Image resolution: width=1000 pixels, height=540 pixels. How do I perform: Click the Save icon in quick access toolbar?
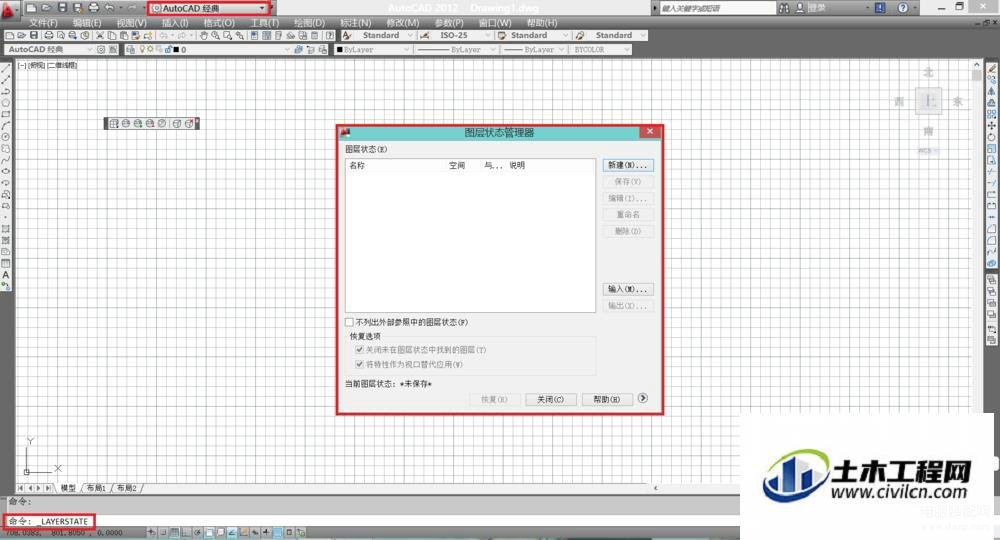click(x=62, y=8)
